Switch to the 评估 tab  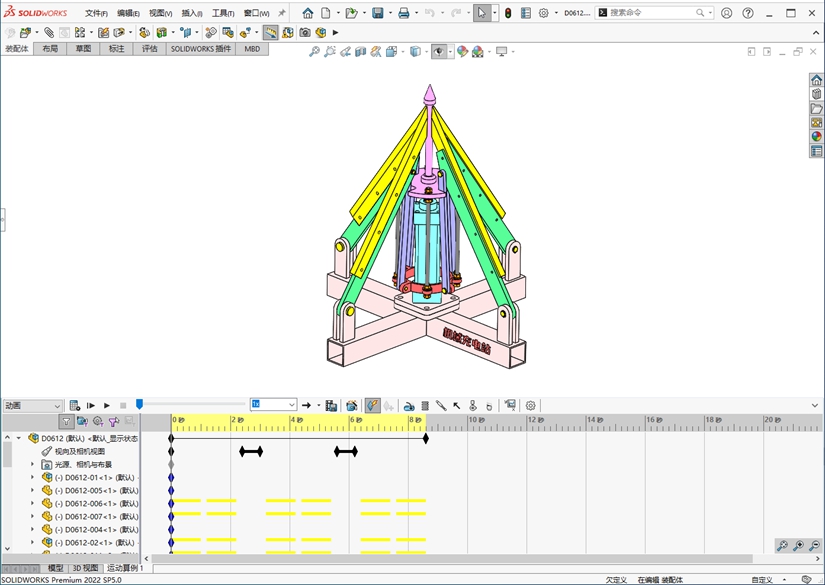pos(149,48)
